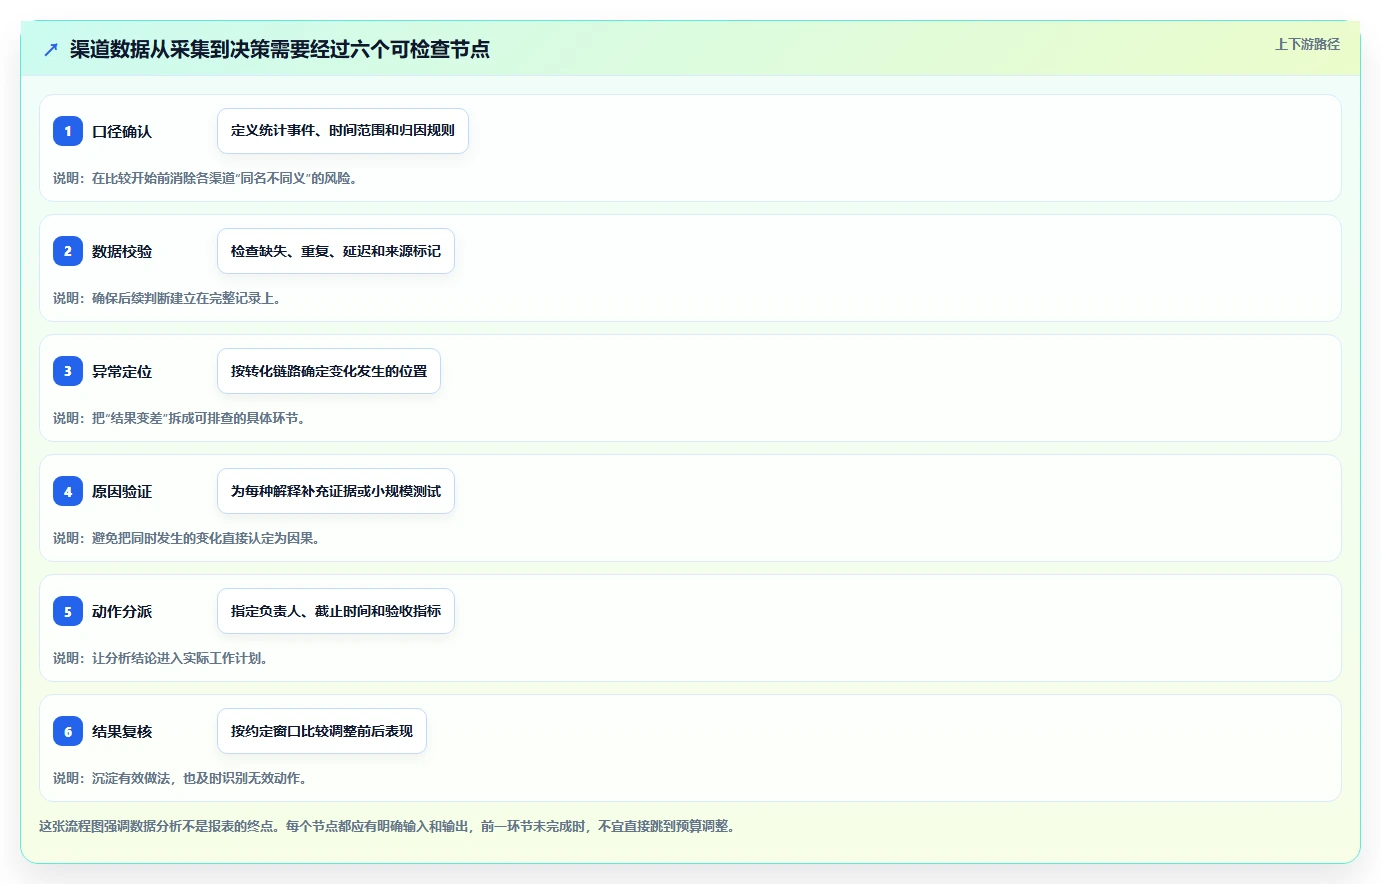Click the 原因验证 step name
Image resolution: width=1381 pixels, height=884 pixels.
tap(122, 491)
